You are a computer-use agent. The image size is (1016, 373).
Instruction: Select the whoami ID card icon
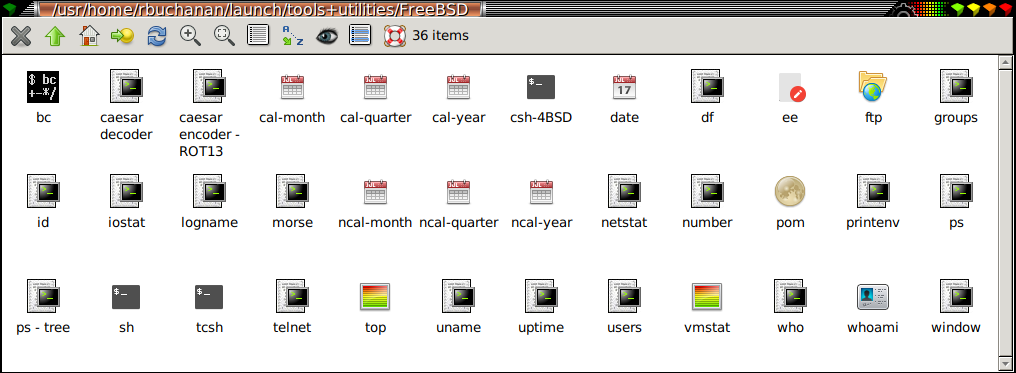[873, 297]
